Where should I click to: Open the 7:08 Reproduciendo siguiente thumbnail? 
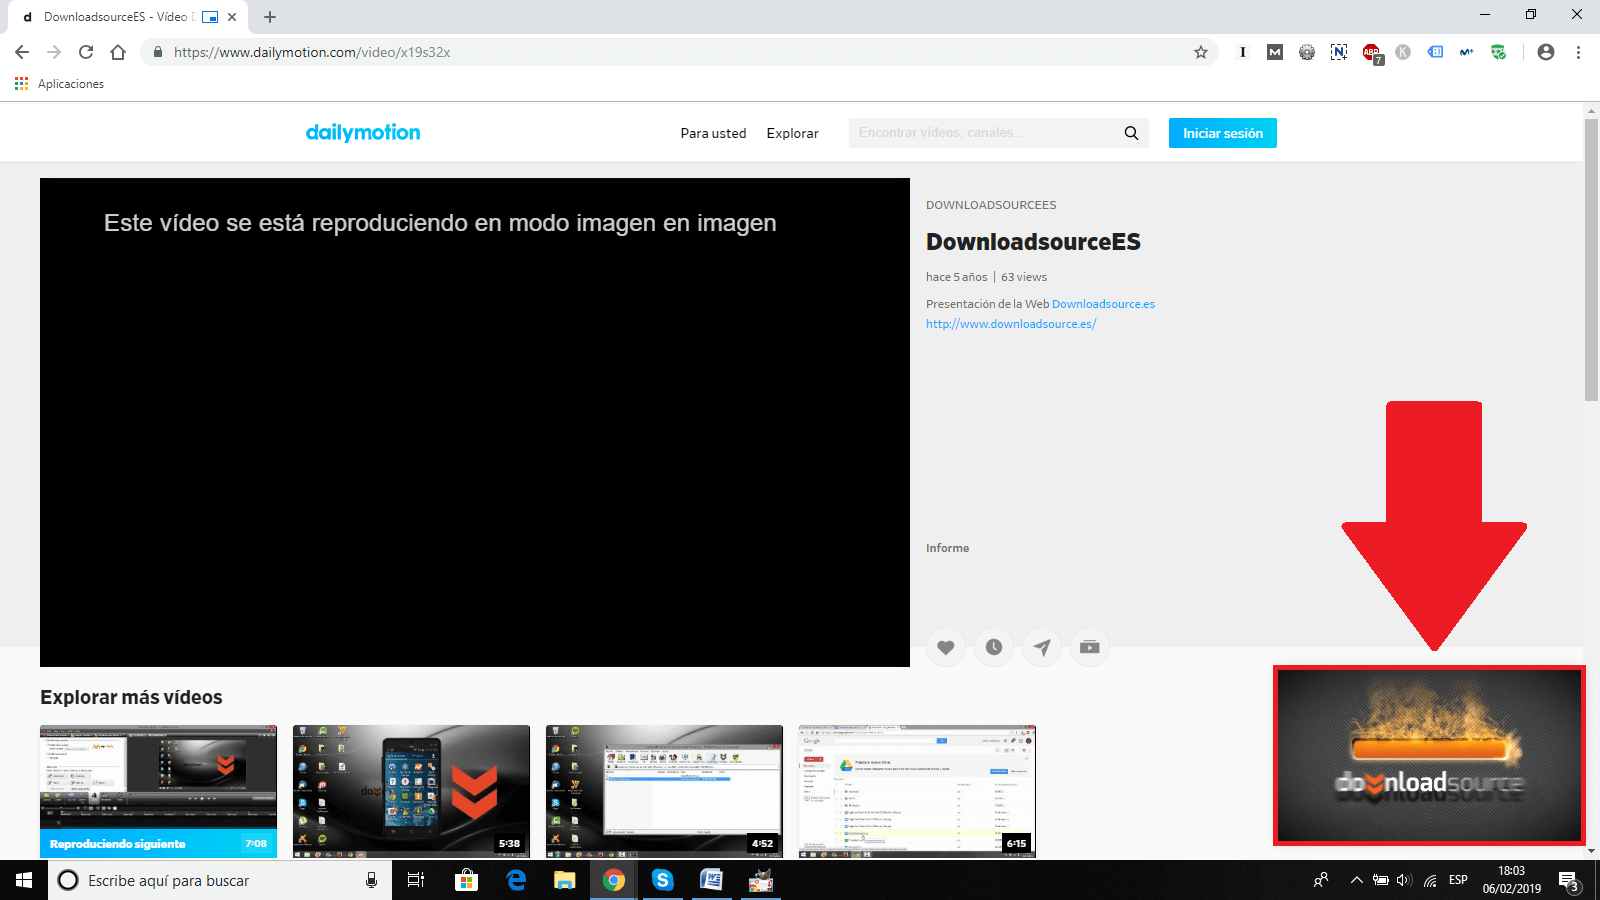[x=158, y=791]
